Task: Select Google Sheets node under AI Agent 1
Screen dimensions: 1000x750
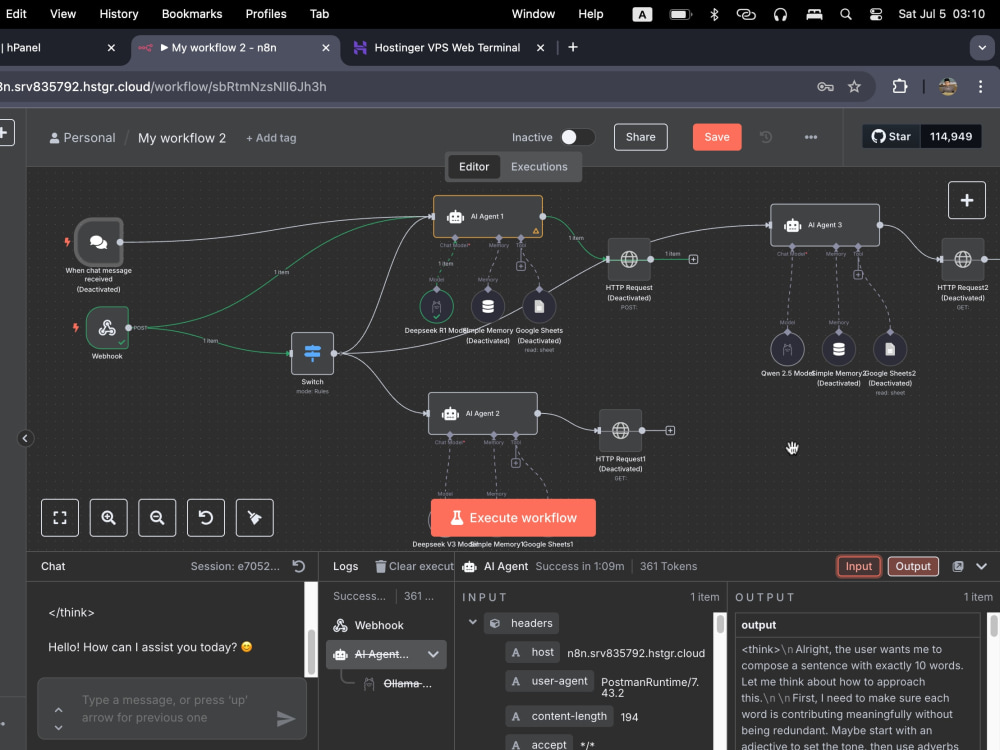Action: [539, 307]
